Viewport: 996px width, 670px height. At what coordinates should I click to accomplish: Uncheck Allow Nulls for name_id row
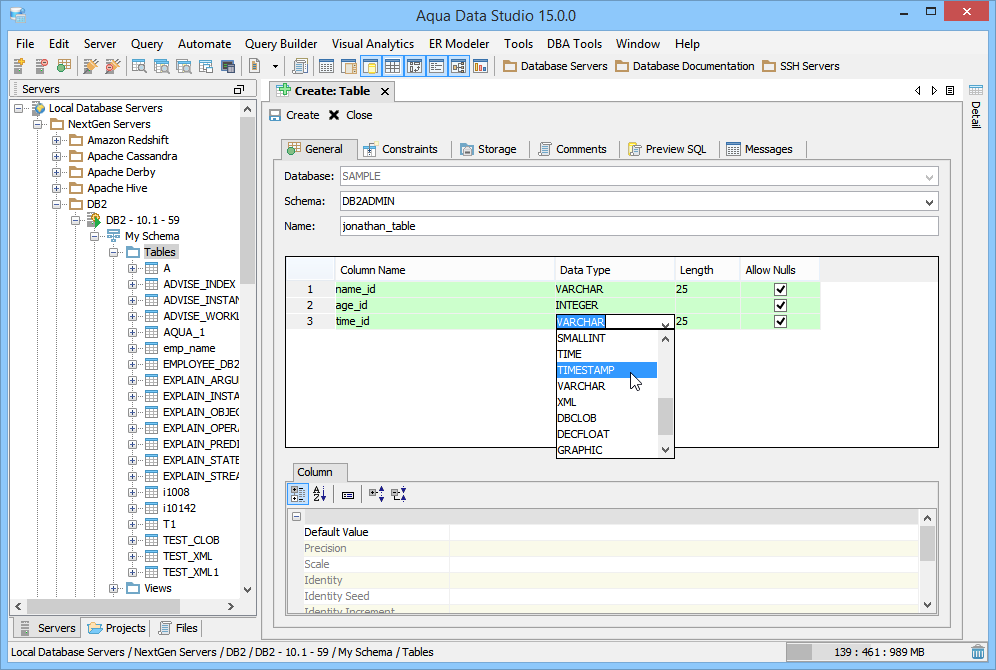(x=780, y=290)
